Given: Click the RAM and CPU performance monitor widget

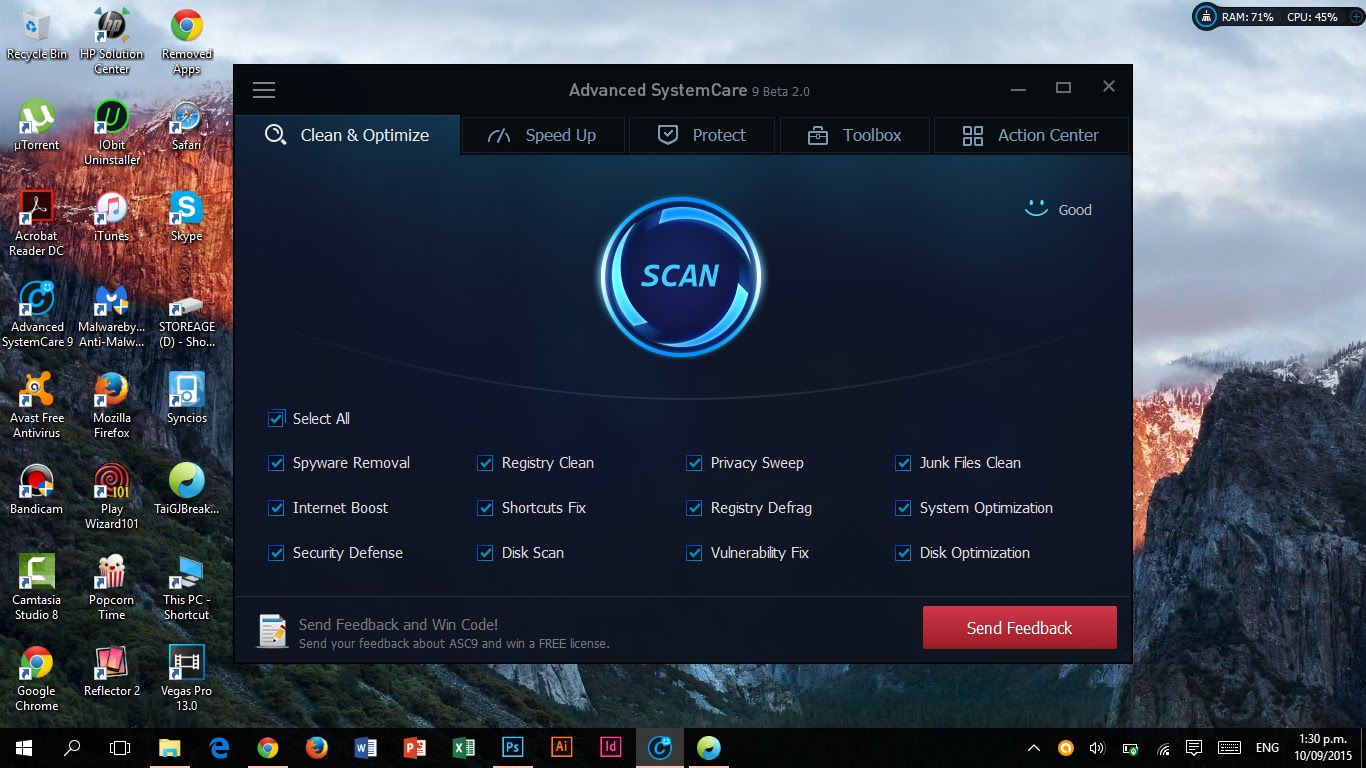Looking at the screenshot, I should [x=1277, y=17].
